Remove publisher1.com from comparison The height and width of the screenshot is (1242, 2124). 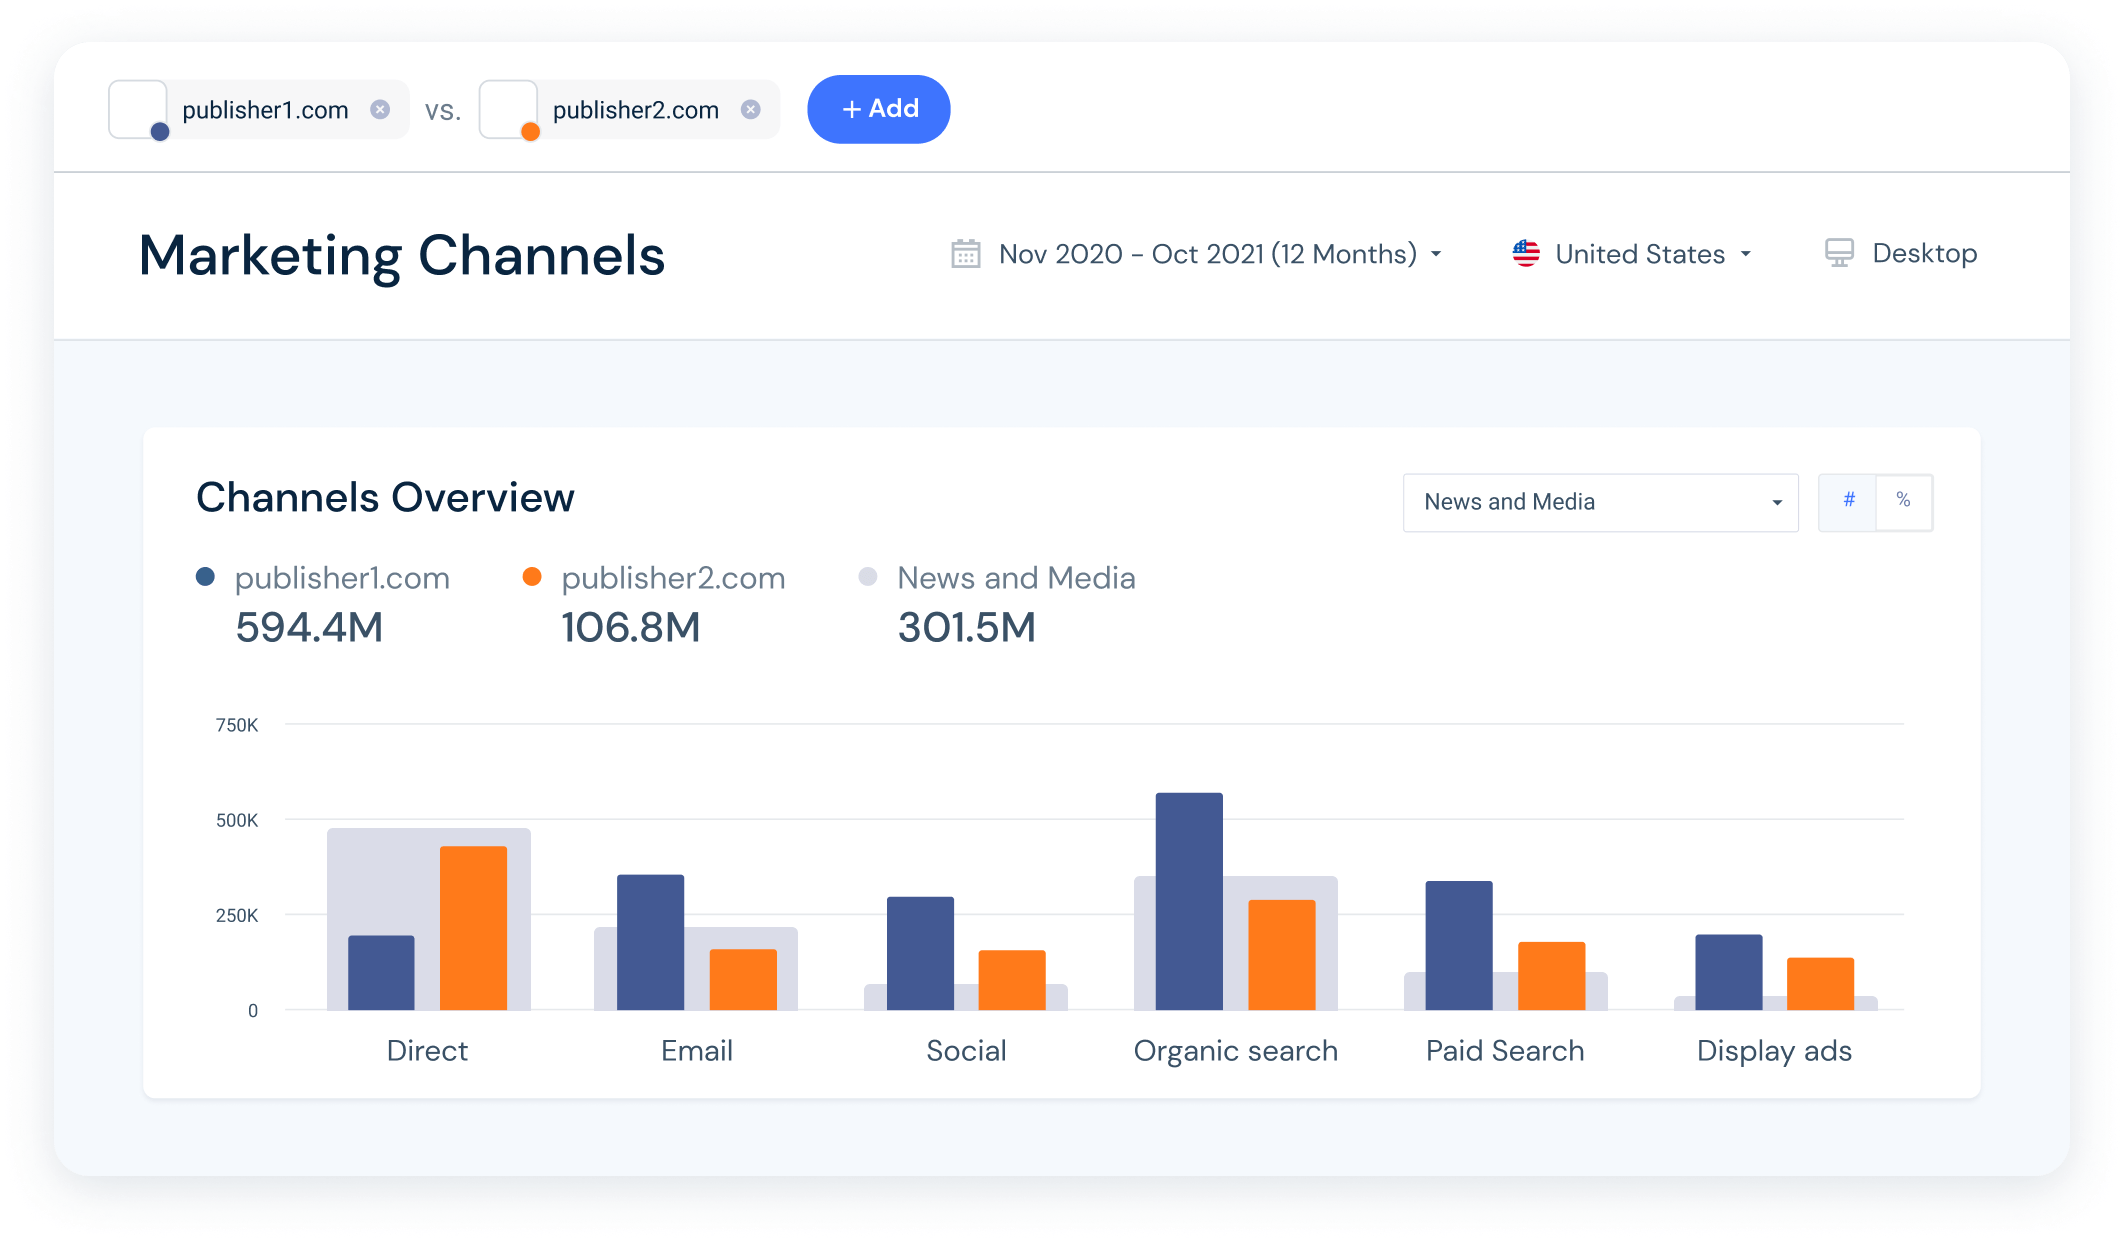coord(379,110)
